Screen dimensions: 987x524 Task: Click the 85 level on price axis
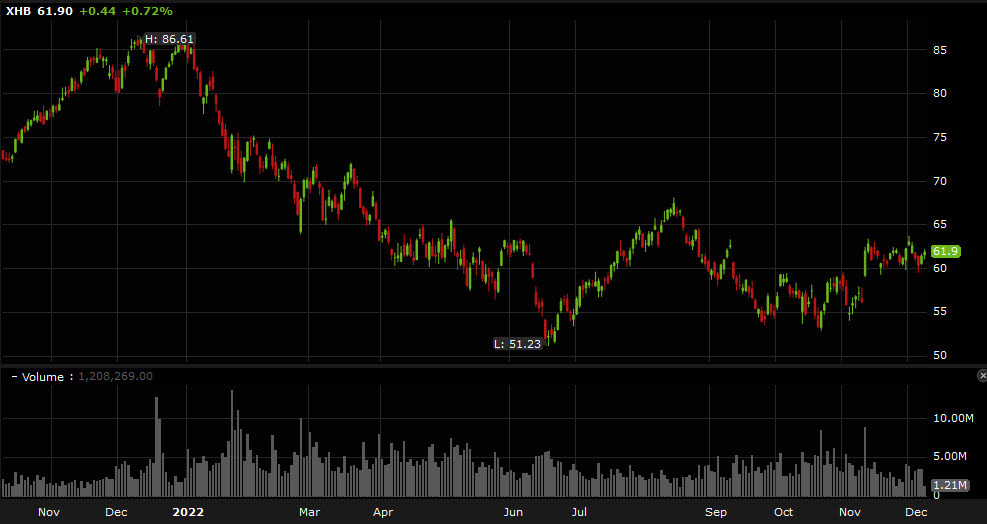click(x=939, y=50)
